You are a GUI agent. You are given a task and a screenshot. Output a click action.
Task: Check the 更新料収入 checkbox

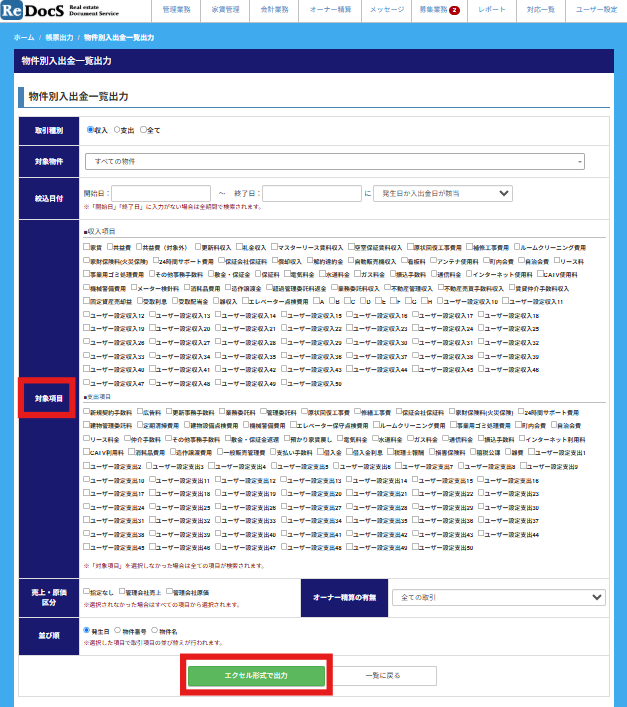[x=198, y=247]
